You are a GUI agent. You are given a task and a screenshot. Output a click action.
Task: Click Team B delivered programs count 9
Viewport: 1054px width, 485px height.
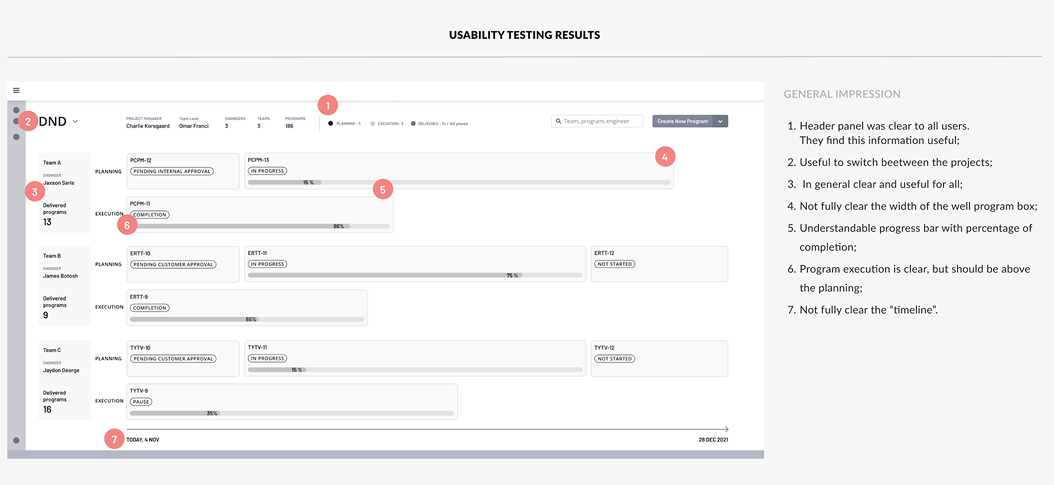[x=46, y=315]
